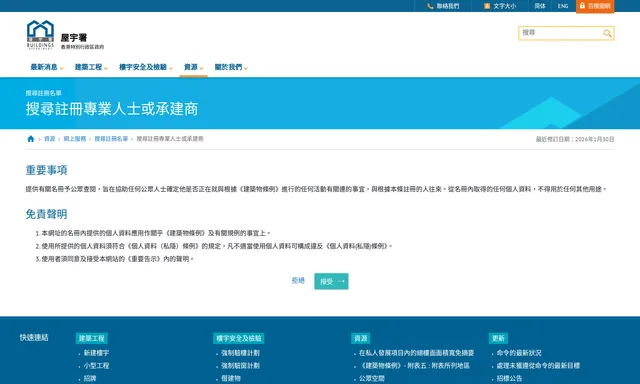Expand the 最新消息 navigation menu
Viewport: 640px width, 384px height.
47,67
